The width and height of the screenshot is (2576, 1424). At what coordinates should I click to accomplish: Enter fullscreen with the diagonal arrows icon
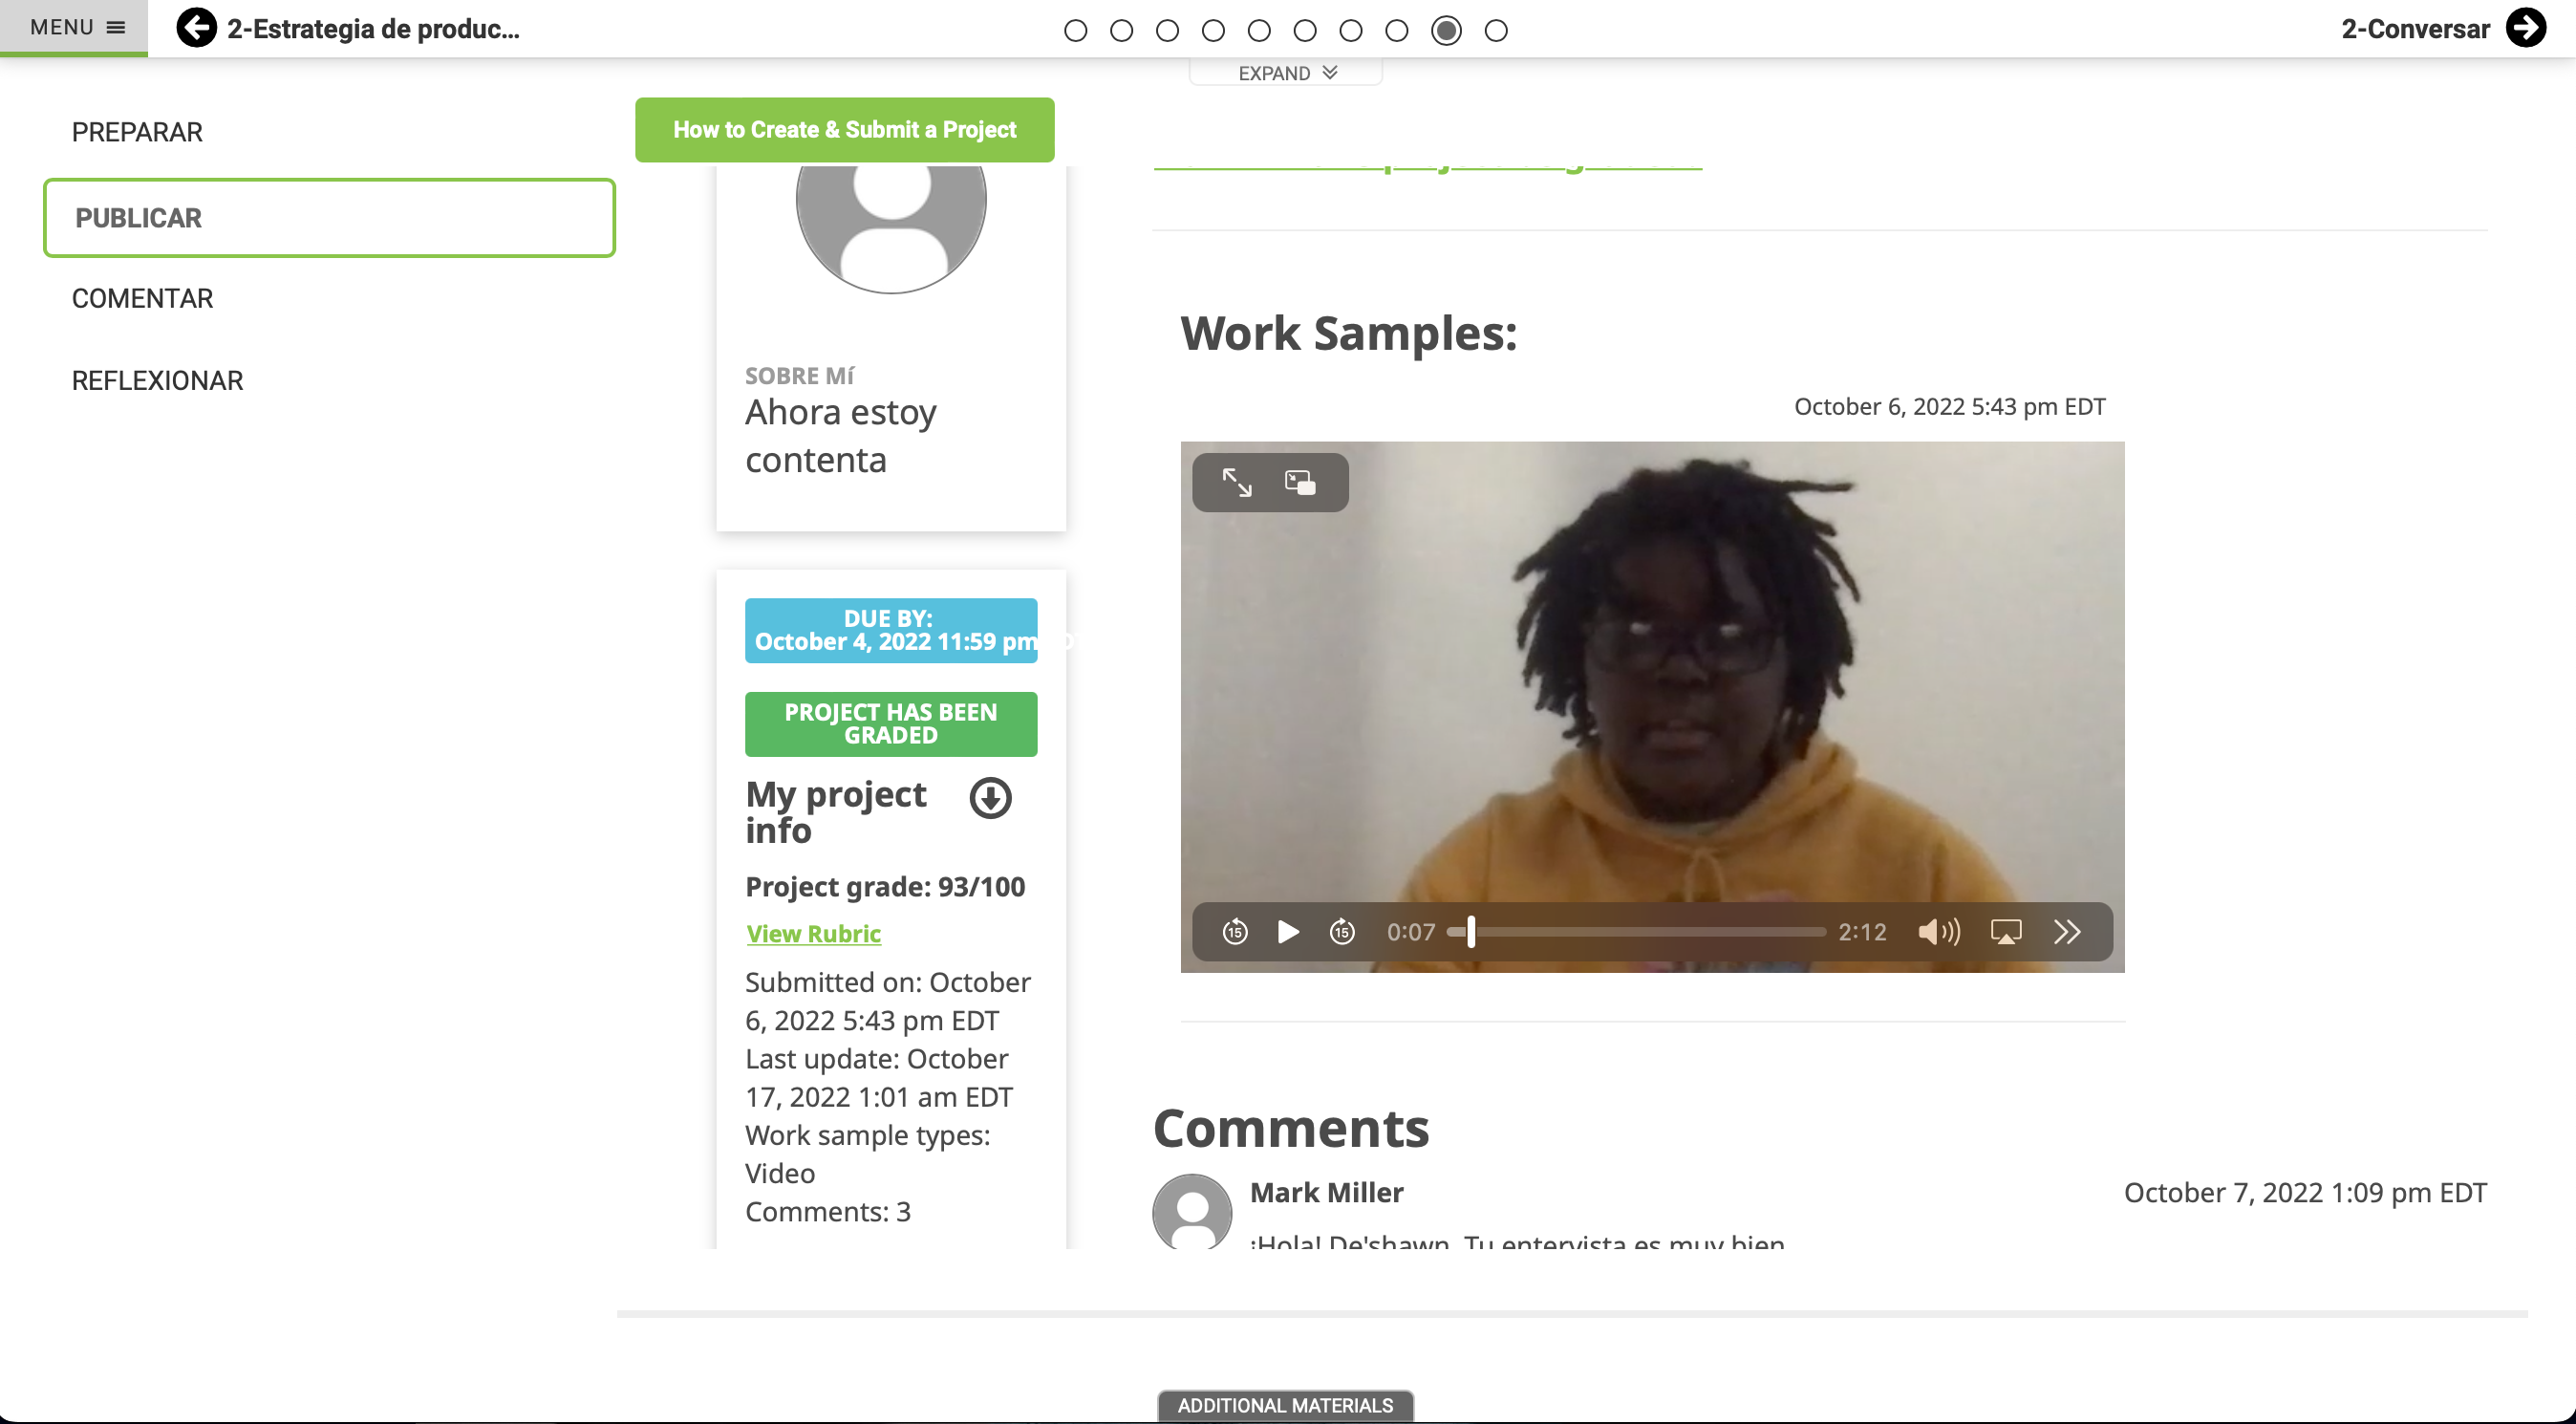point(1237,483)
